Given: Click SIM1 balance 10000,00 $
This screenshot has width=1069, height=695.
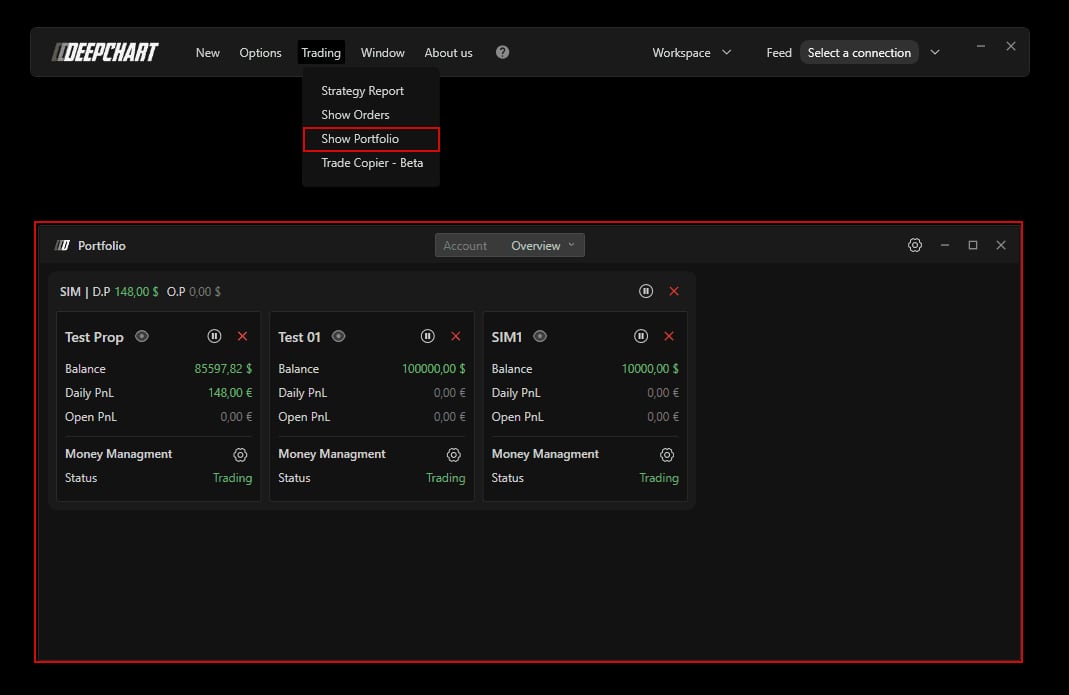Looking at the screenshot, I should click(x=650, y=369).
